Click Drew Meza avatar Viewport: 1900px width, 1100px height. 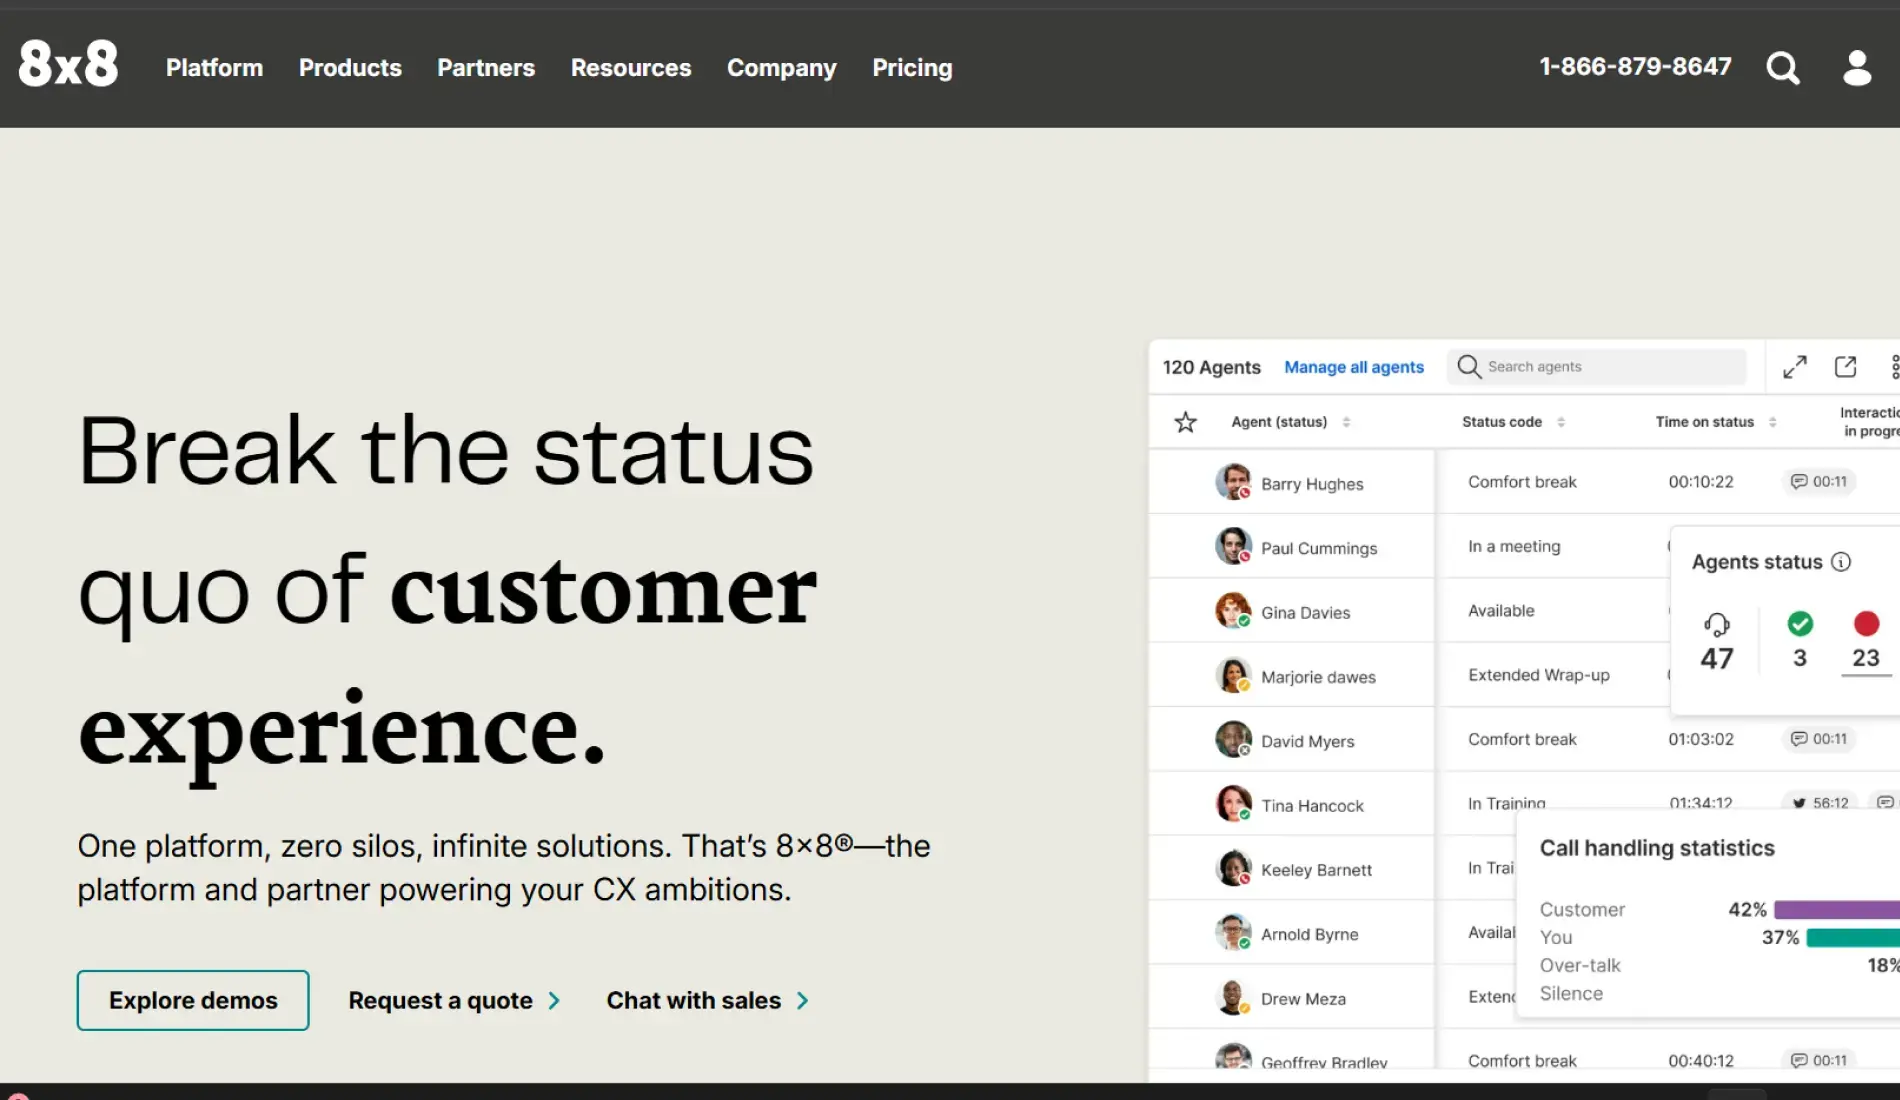[x=1233, y=997]
